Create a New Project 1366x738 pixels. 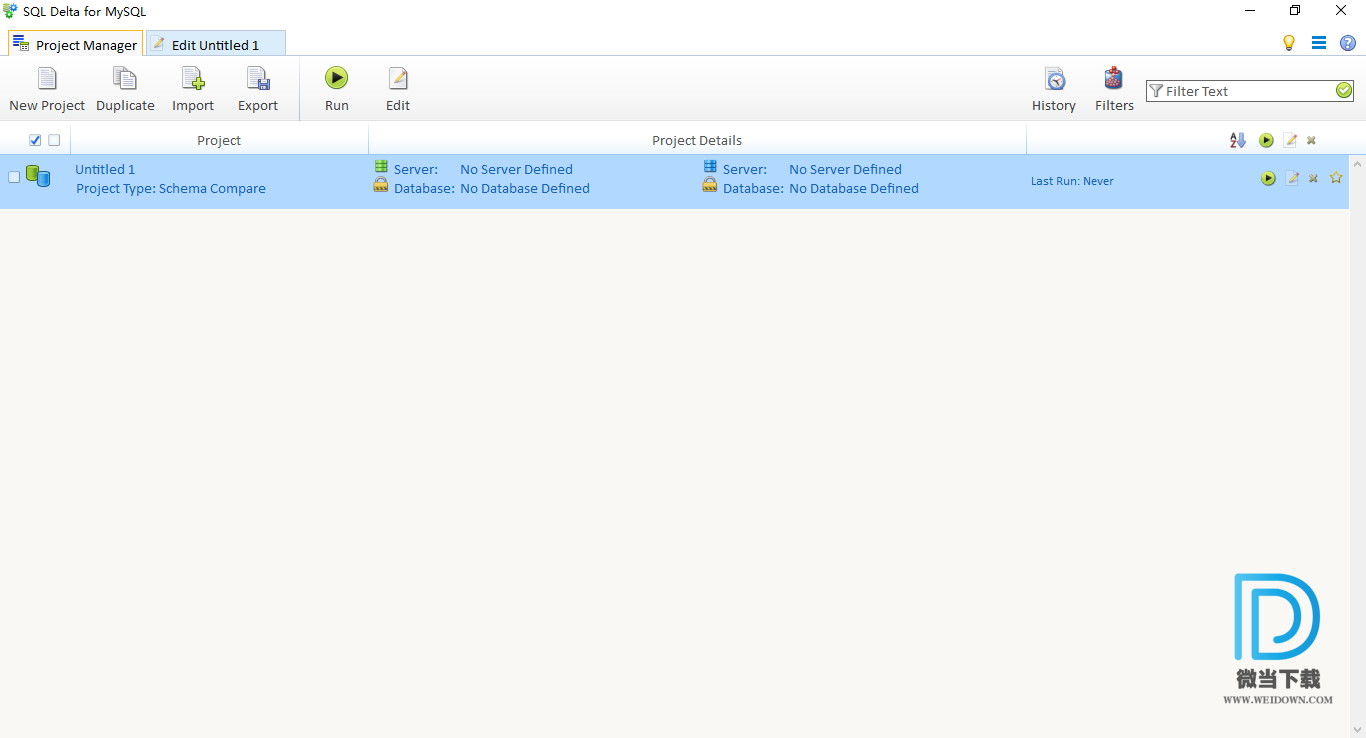click(x=47, y=89)
